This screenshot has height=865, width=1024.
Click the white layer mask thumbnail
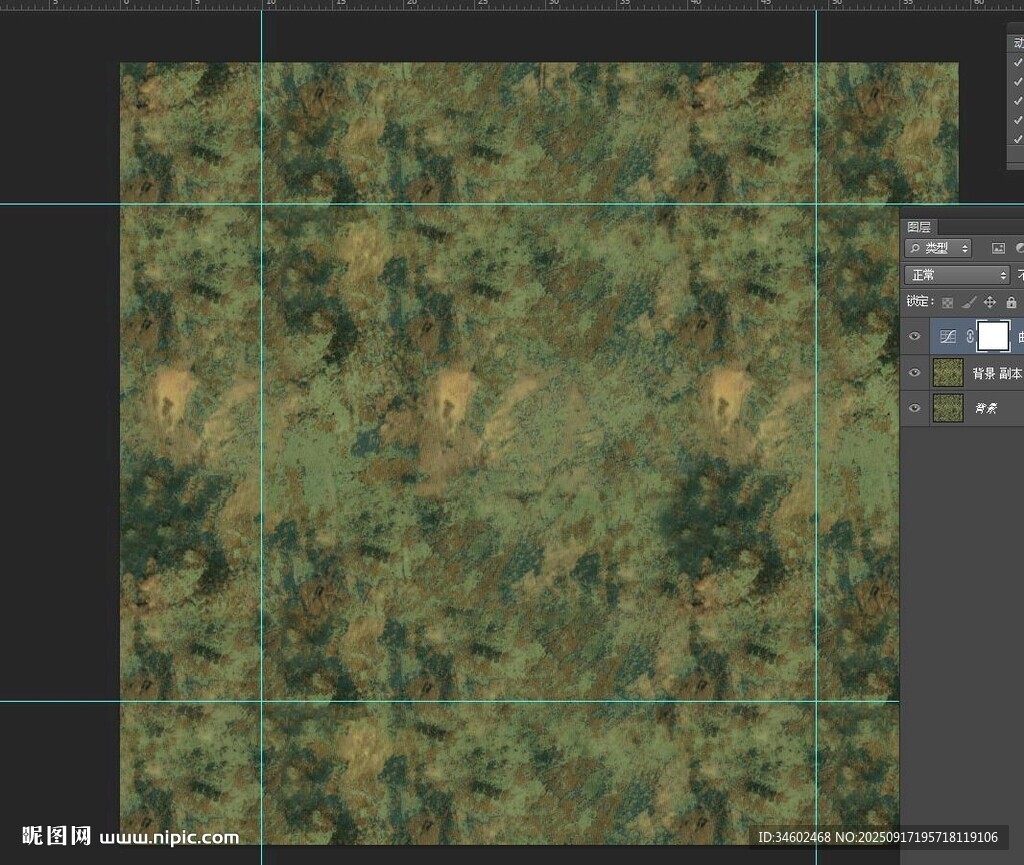993,337
